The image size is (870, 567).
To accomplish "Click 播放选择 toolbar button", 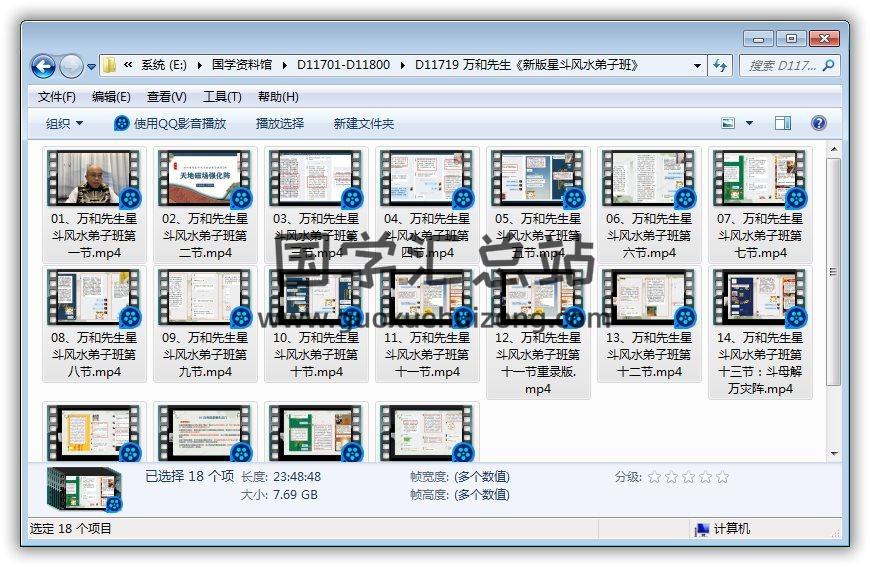I will click(280, 124).
